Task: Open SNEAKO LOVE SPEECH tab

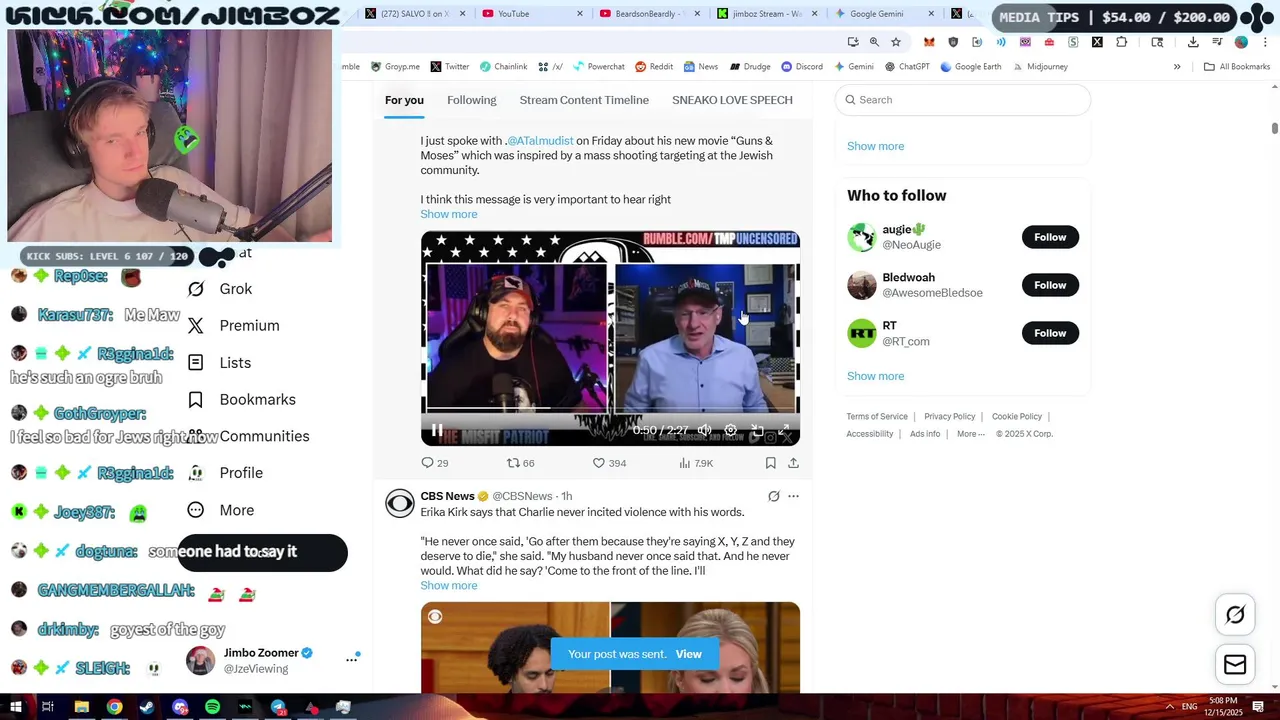Action: [732, 100]
